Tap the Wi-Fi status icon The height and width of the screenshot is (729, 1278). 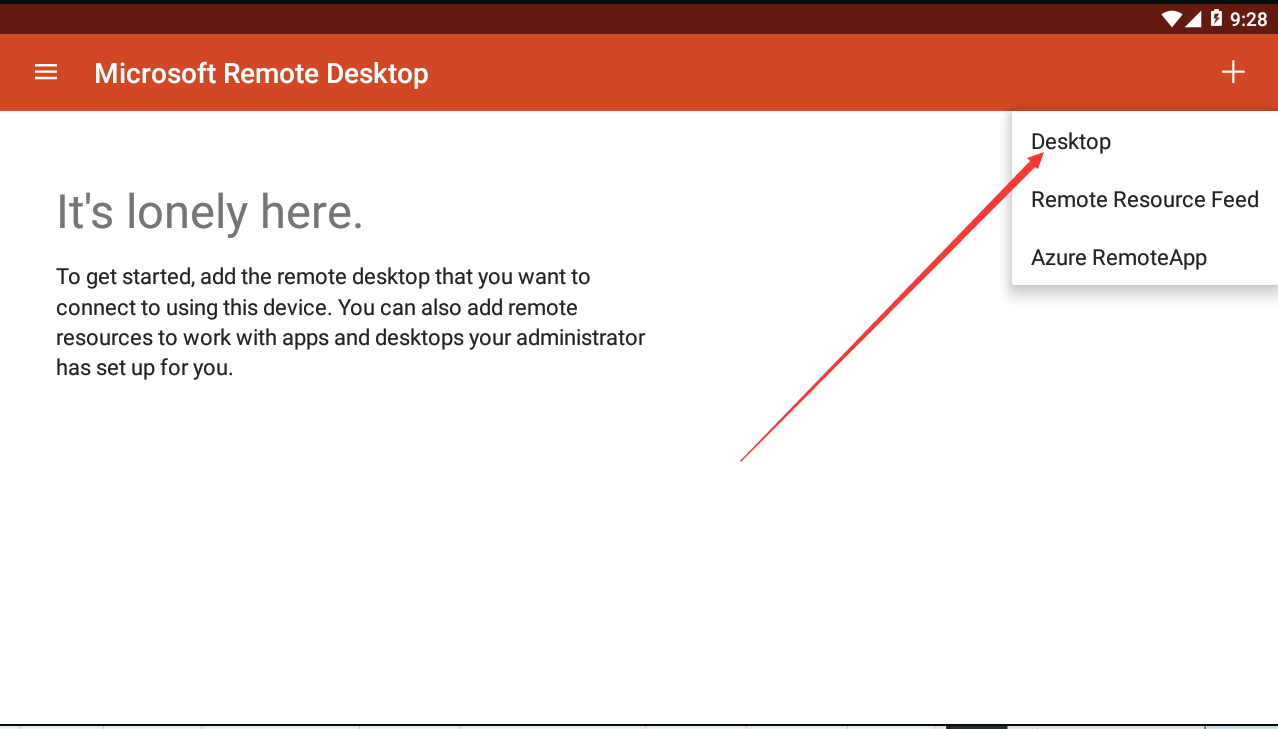click(x=1171, y=18)
